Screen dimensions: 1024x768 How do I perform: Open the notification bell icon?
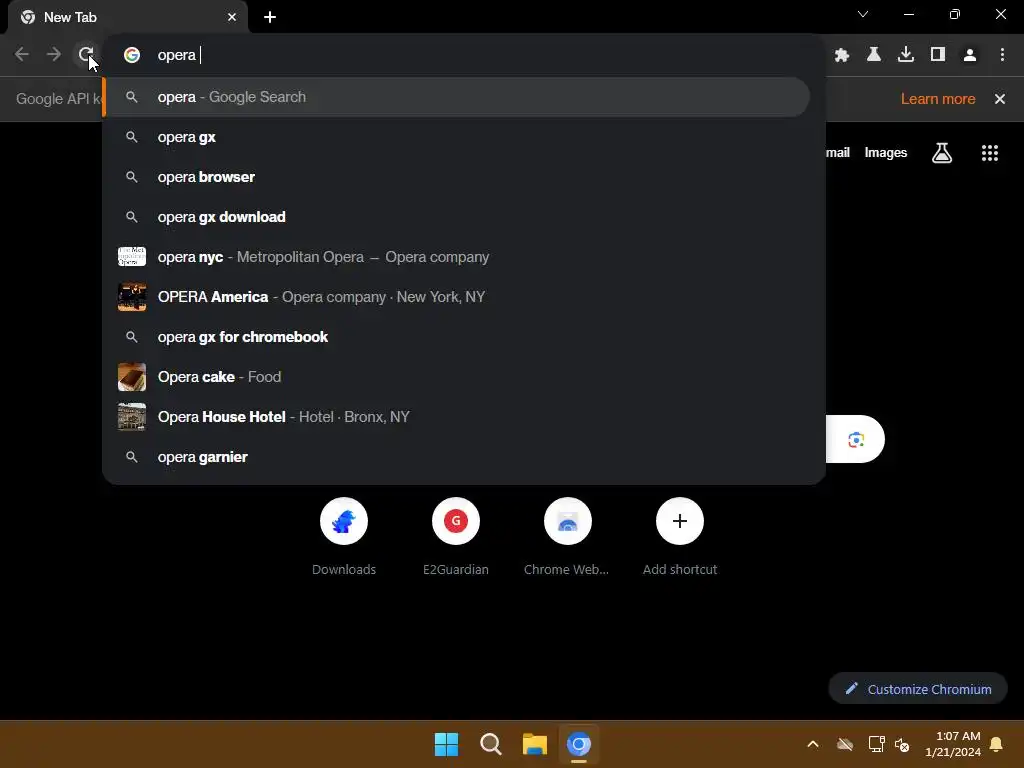click(x=997, y=744)
